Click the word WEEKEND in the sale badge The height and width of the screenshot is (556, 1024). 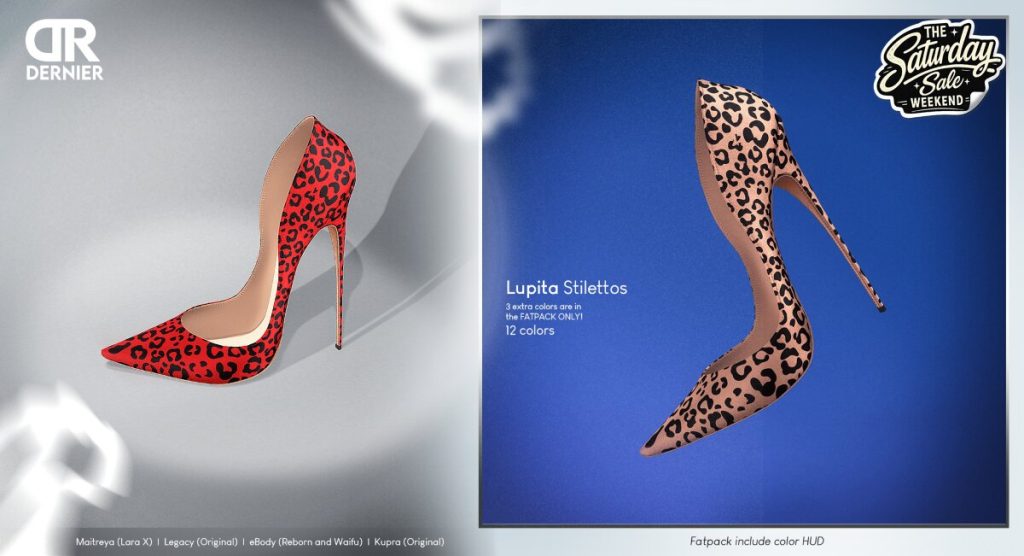(937, 101)
